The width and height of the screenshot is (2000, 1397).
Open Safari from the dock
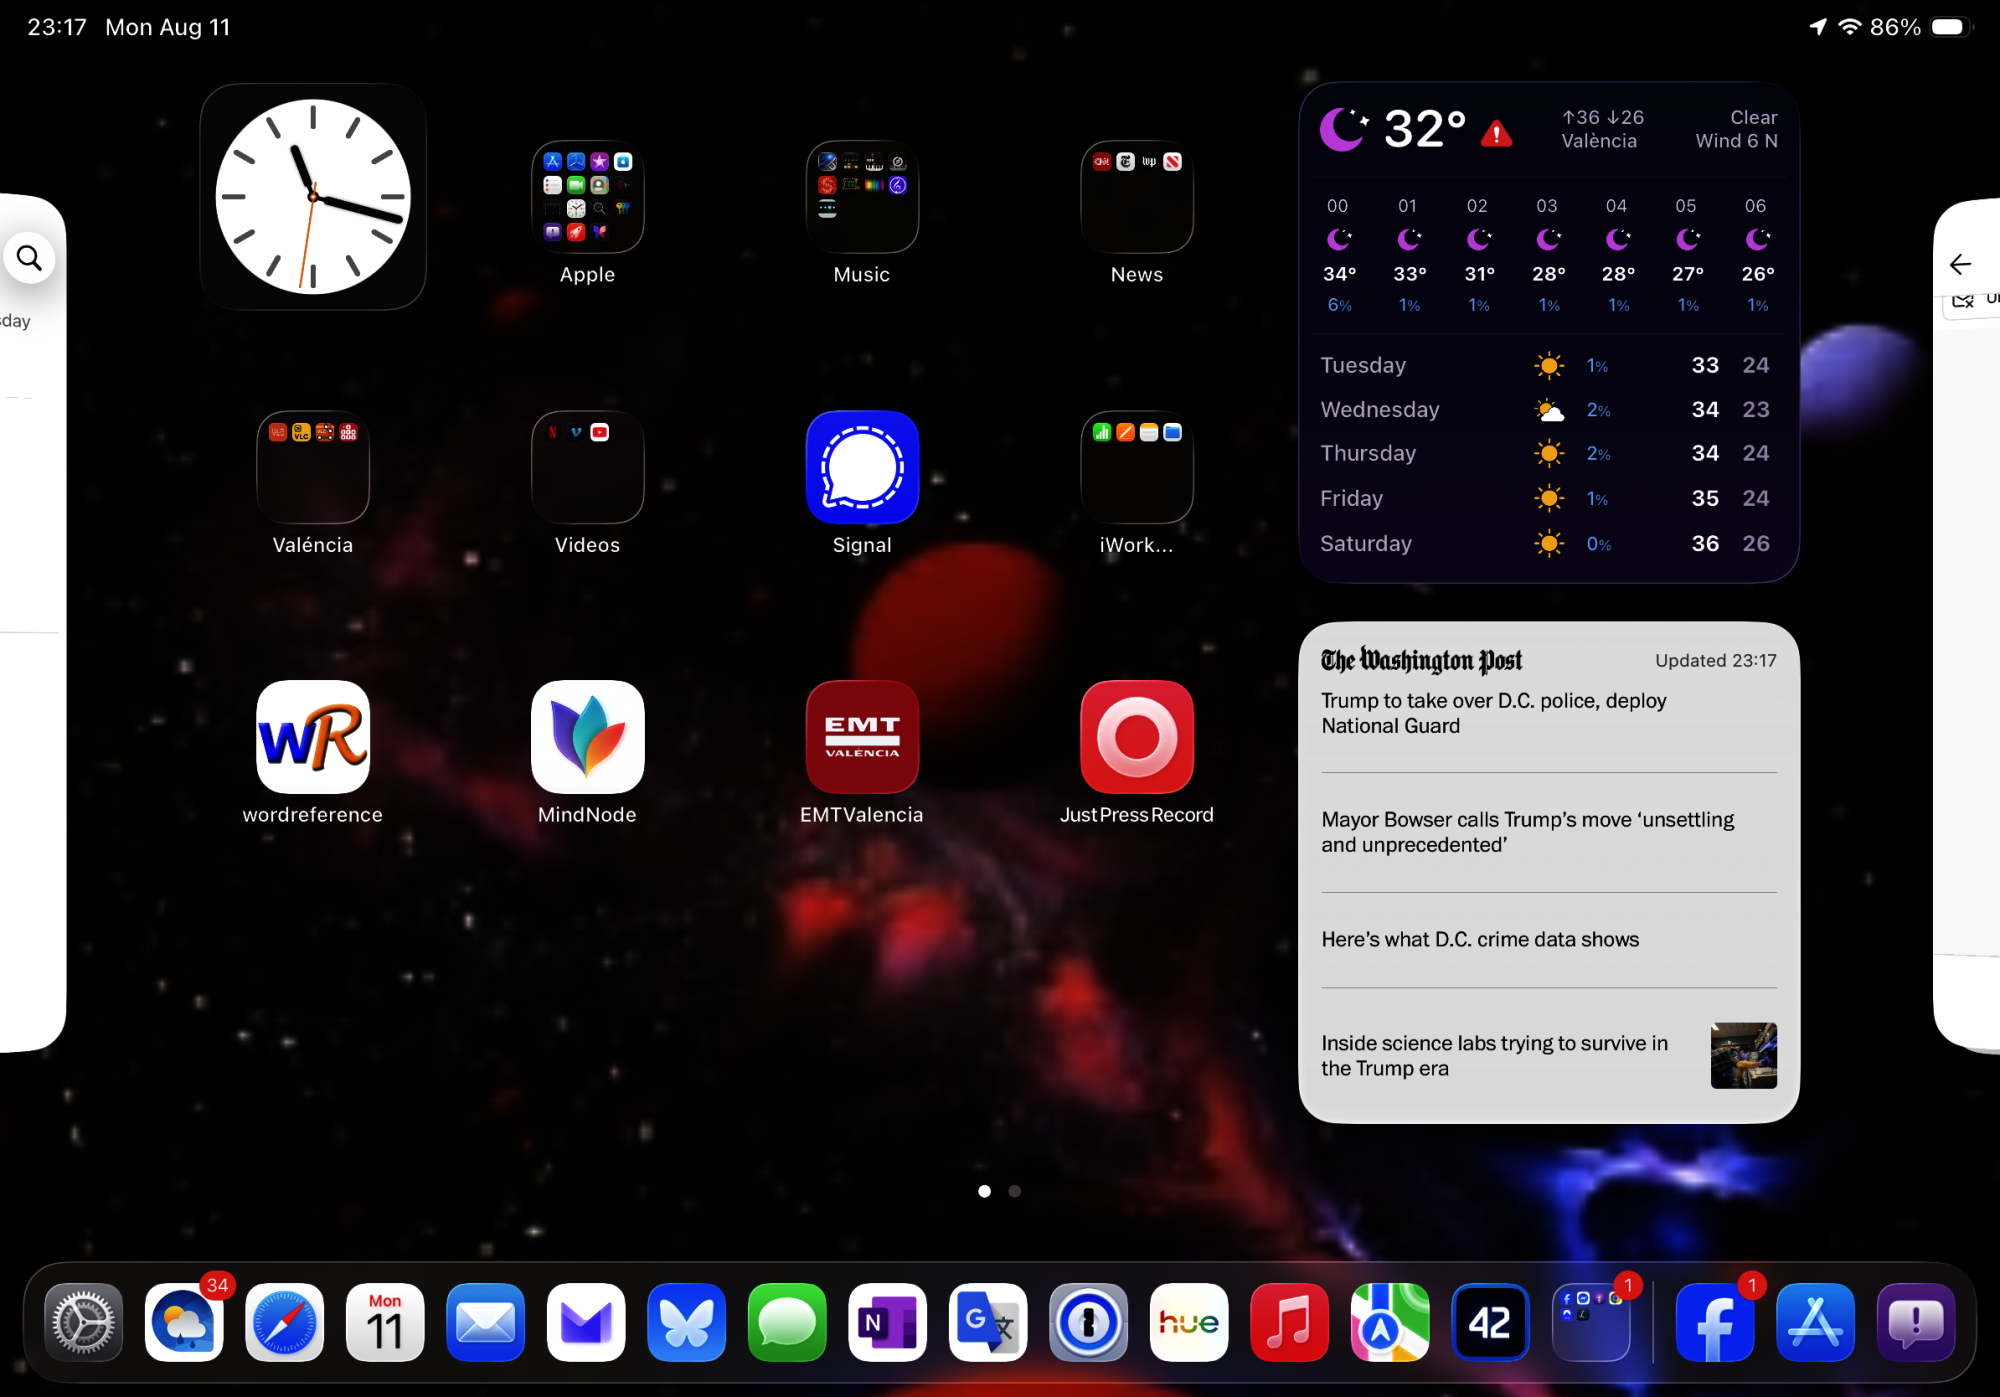point(285,1322)
